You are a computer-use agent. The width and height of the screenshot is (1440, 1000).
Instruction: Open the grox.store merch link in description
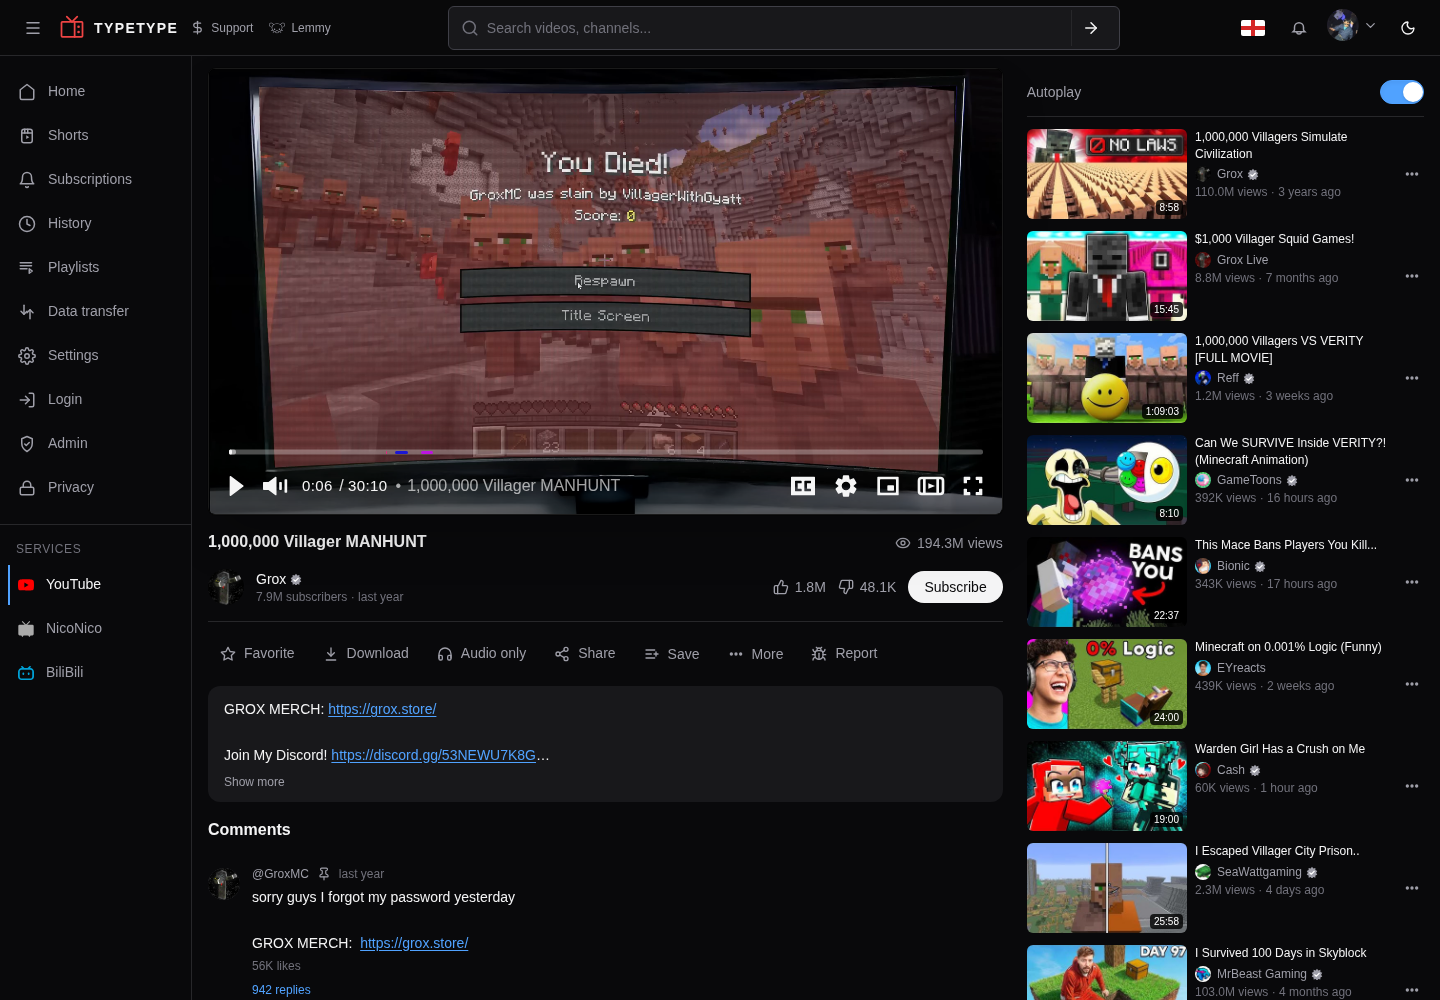(382, 709)
